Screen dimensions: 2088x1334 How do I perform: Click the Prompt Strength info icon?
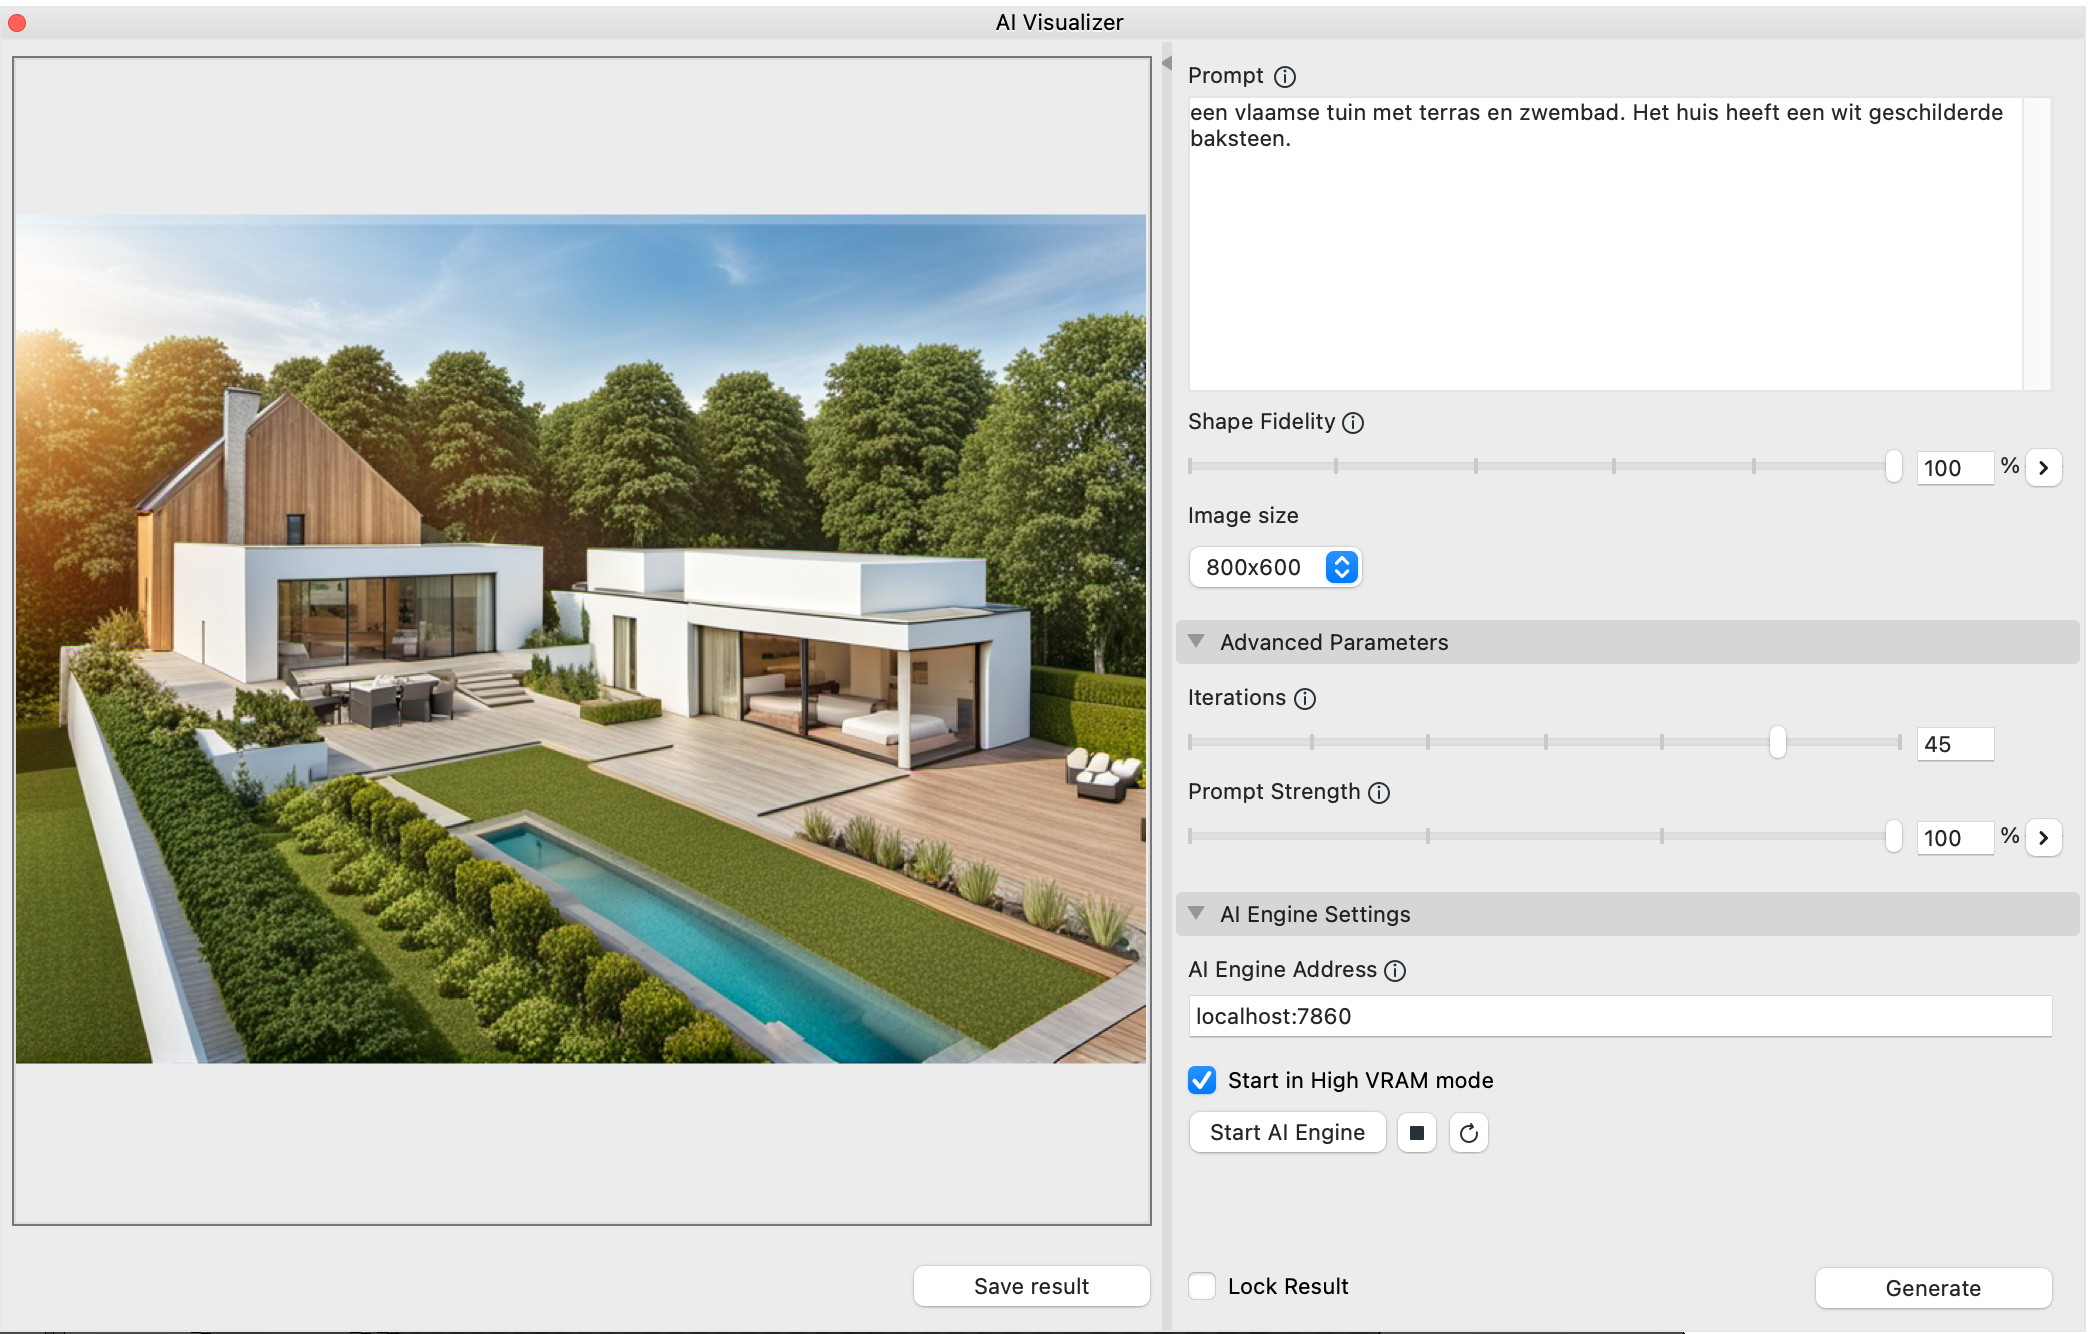(1379, 793)
